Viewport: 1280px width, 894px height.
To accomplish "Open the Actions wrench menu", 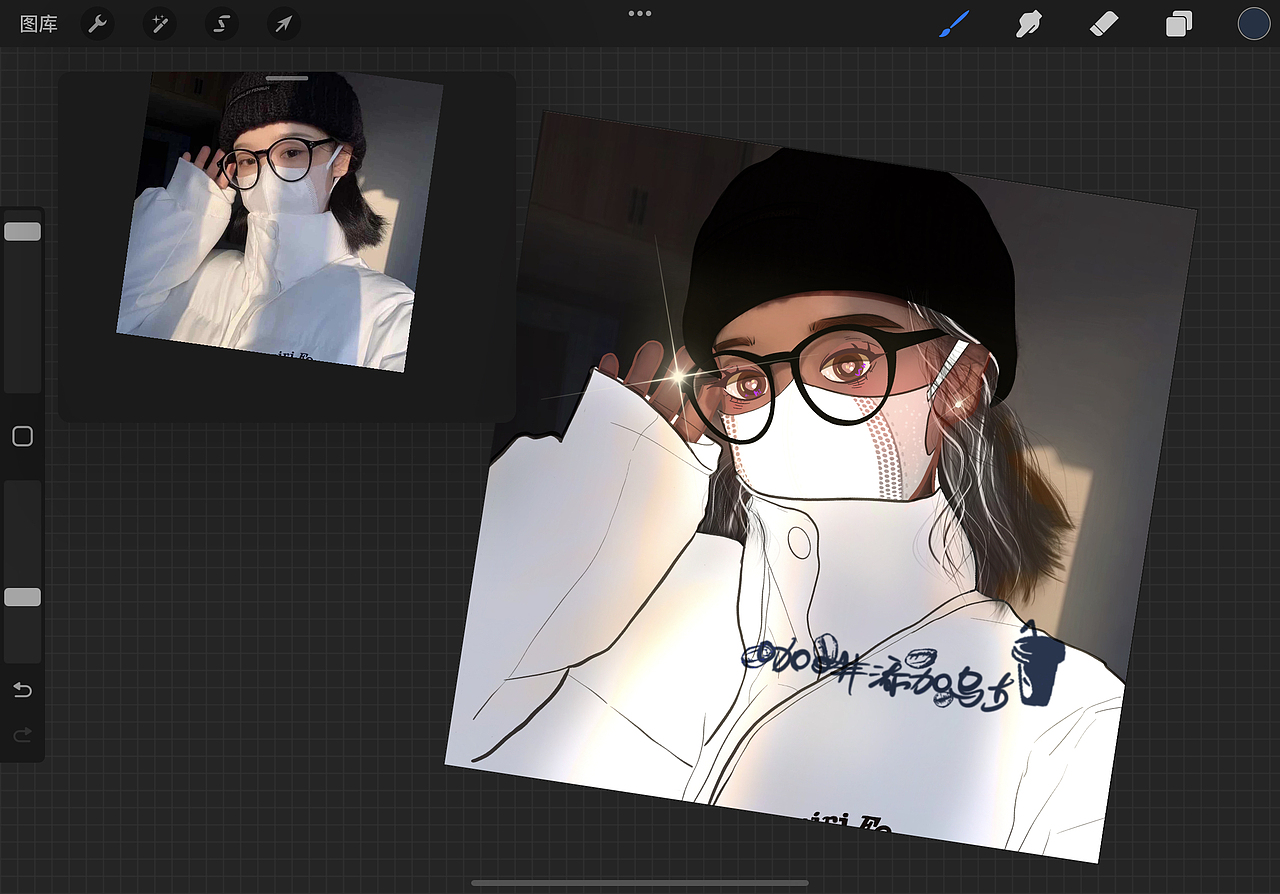I will click(x=97, y=24).
